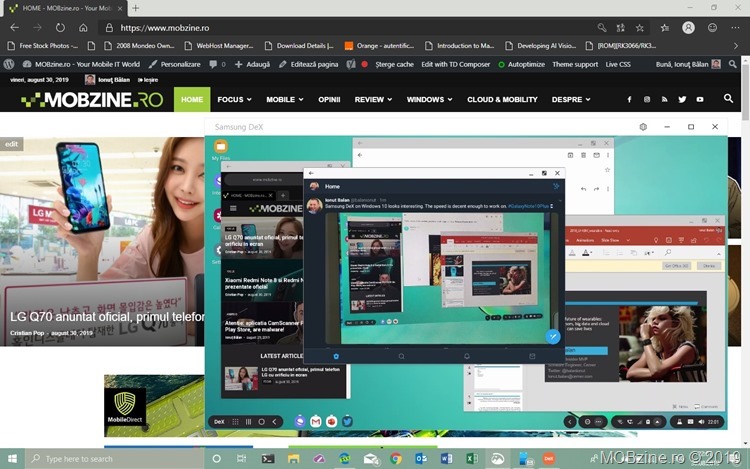Viewport: 750px width, 469px height.
Task: Open MOBzine YouTube icon in header
Action: [x=700, y=99]
